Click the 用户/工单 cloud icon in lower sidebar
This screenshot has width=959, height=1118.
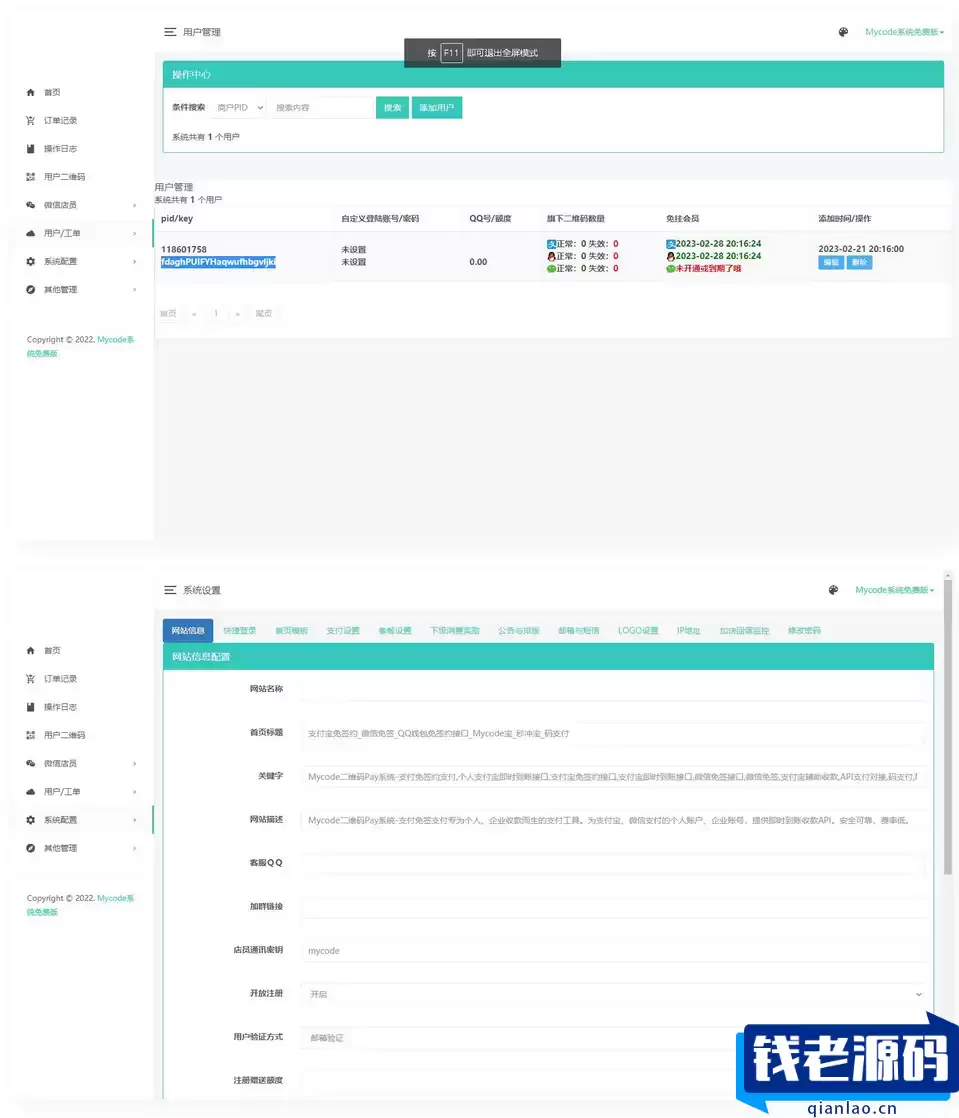31,791
